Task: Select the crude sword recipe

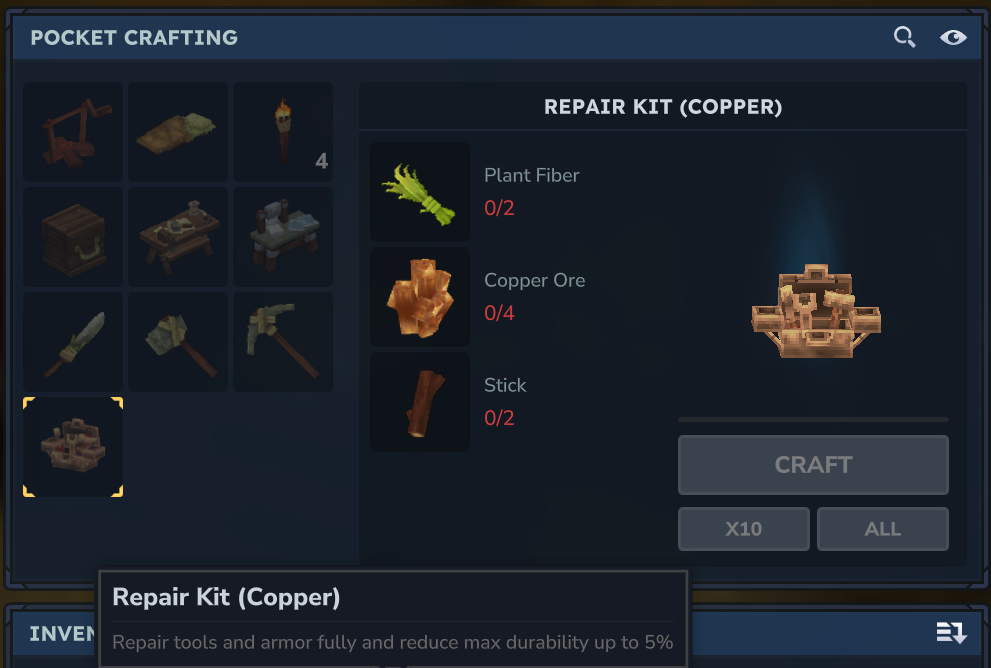Action: pos(73,342)
